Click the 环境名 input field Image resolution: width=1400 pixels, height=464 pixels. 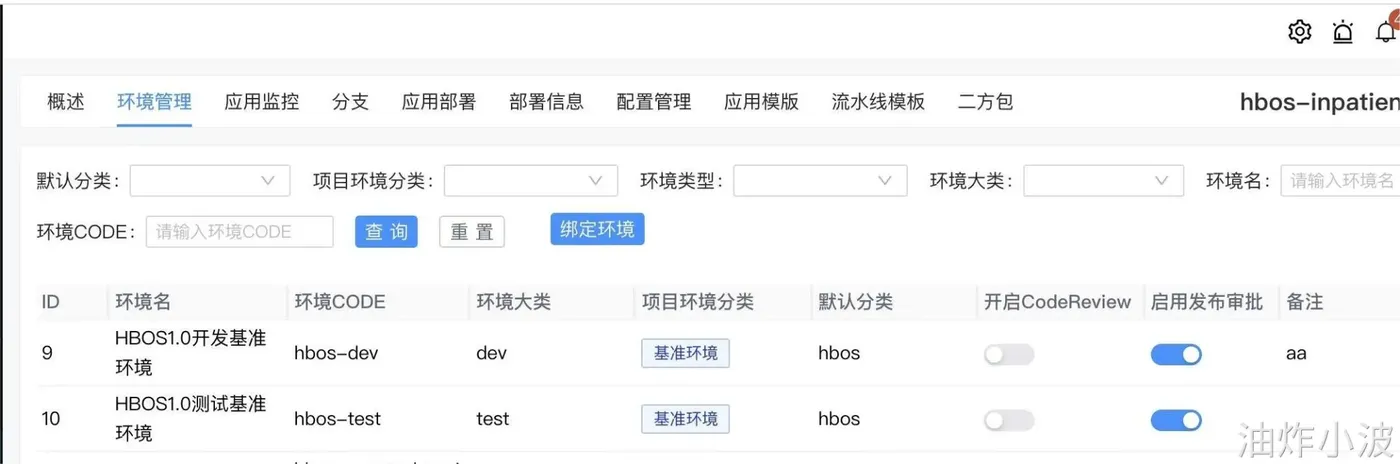(1340, 181)
